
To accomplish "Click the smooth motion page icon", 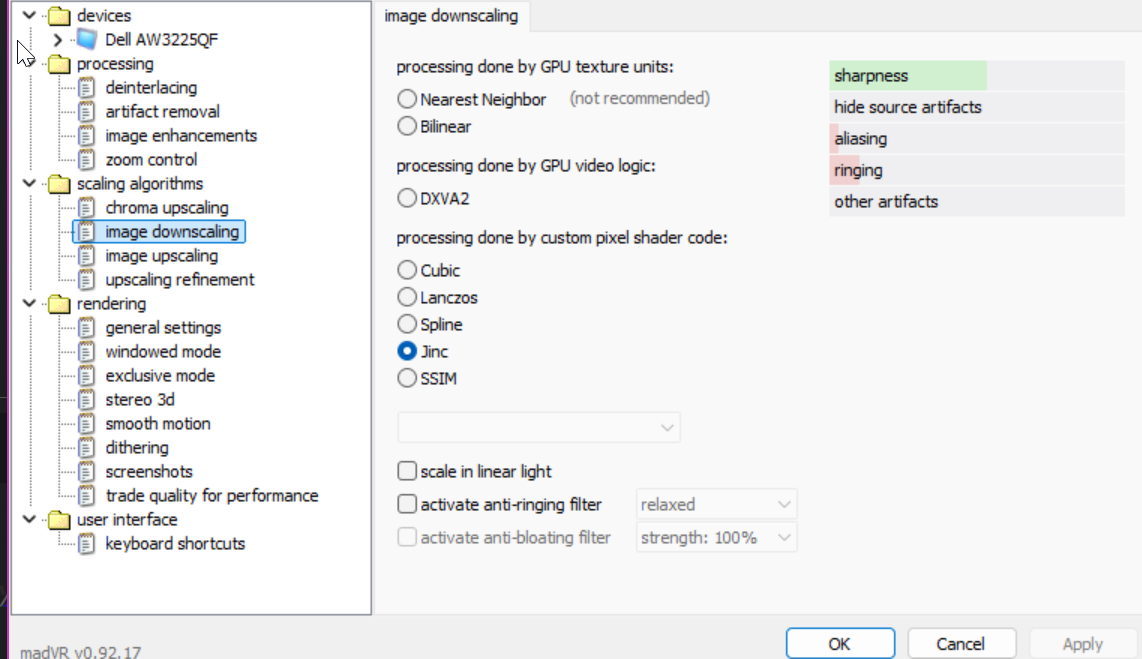I will (x=88, y=424).
